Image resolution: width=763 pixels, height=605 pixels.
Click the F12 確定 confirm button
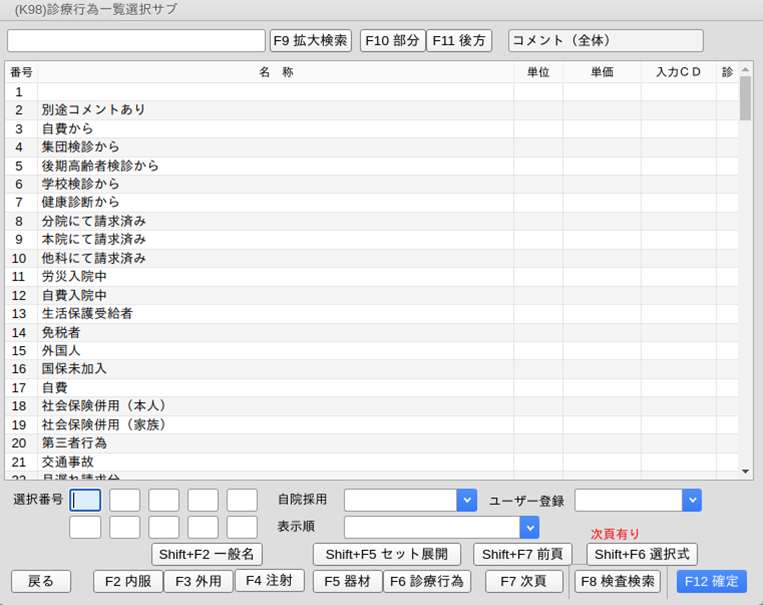pos(711,582)
